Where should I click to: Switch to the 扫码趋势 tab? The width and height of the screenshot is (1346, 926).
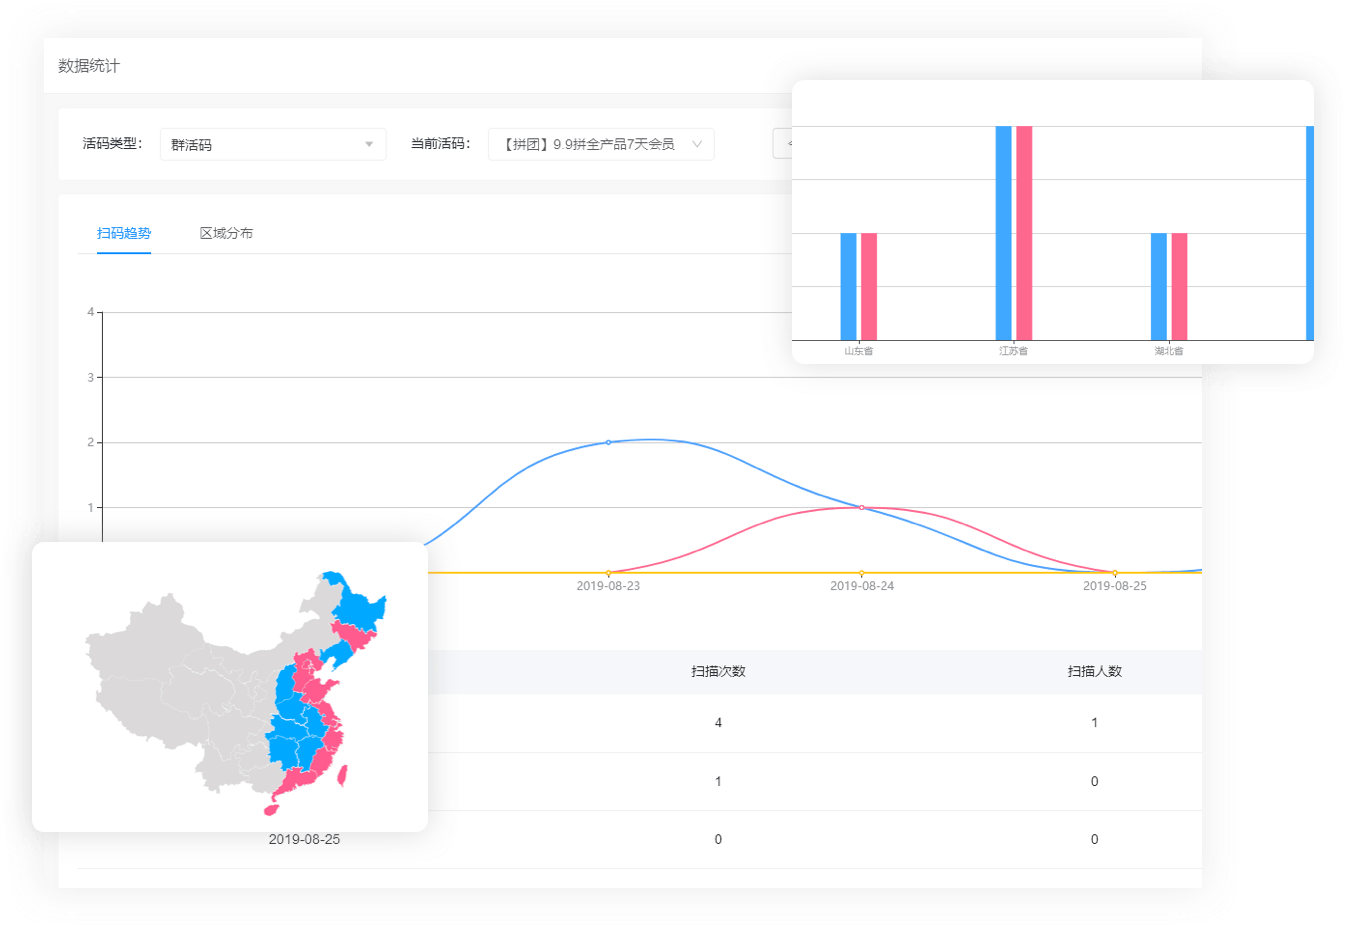[124, 233]
